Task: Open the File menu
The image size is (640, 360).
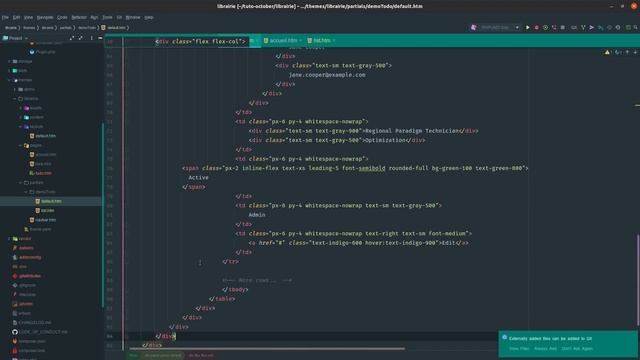Action: [x=5, y=17]
